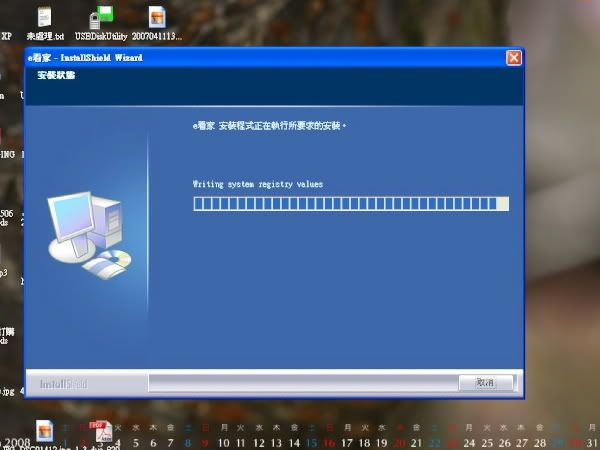Click the computer and CD illustration
600x450 pixels.
(x=89, y=235)
